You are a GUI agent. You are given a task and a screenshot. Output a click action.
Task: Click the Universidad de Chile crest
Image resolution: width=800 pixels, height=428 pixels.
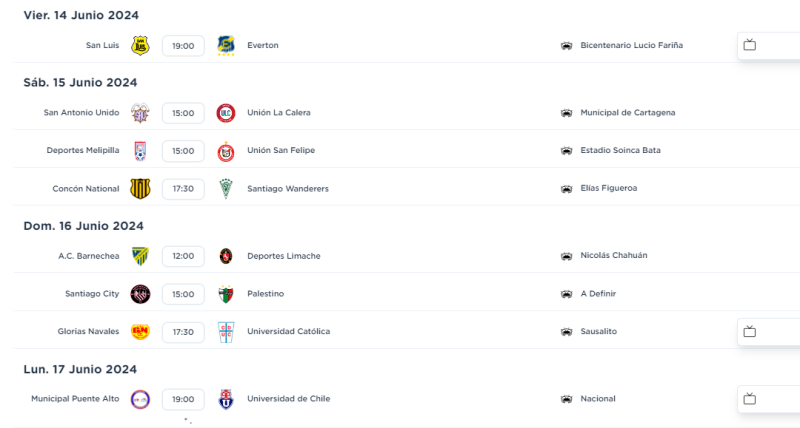tap(226, 399)
